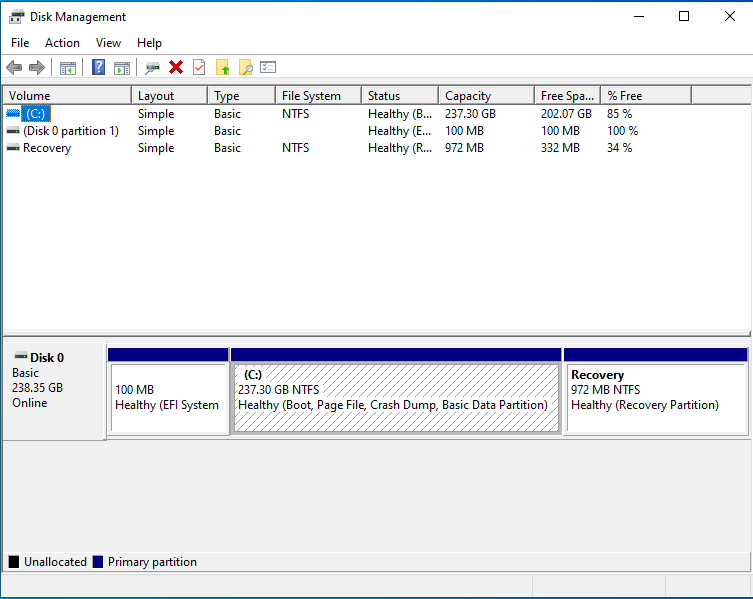
Task: Click the black Unallocated legend swatch
Action: tap(14, 562)
